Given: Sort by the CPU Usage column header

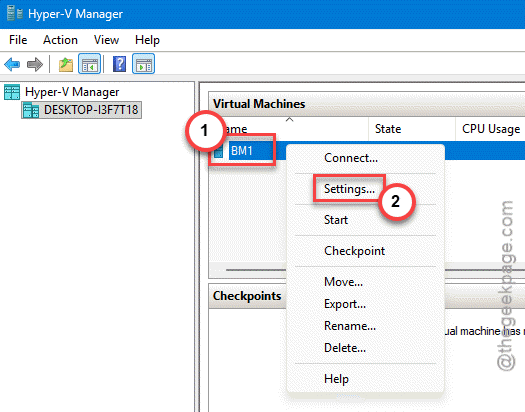Looking at the screenshot, I should click(490, 129).
